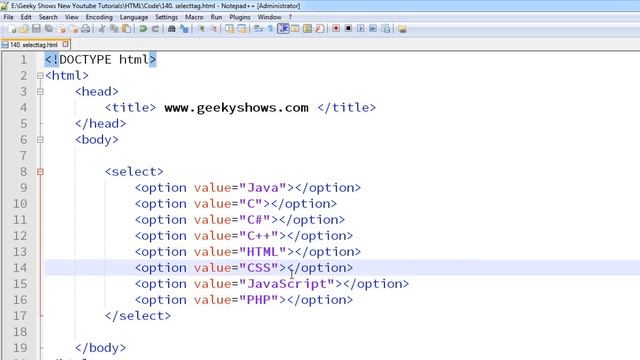Zoom in using the toolbar Zoom In icon
Viewport: 640px width, 360px height.
(x=201, y=29)
